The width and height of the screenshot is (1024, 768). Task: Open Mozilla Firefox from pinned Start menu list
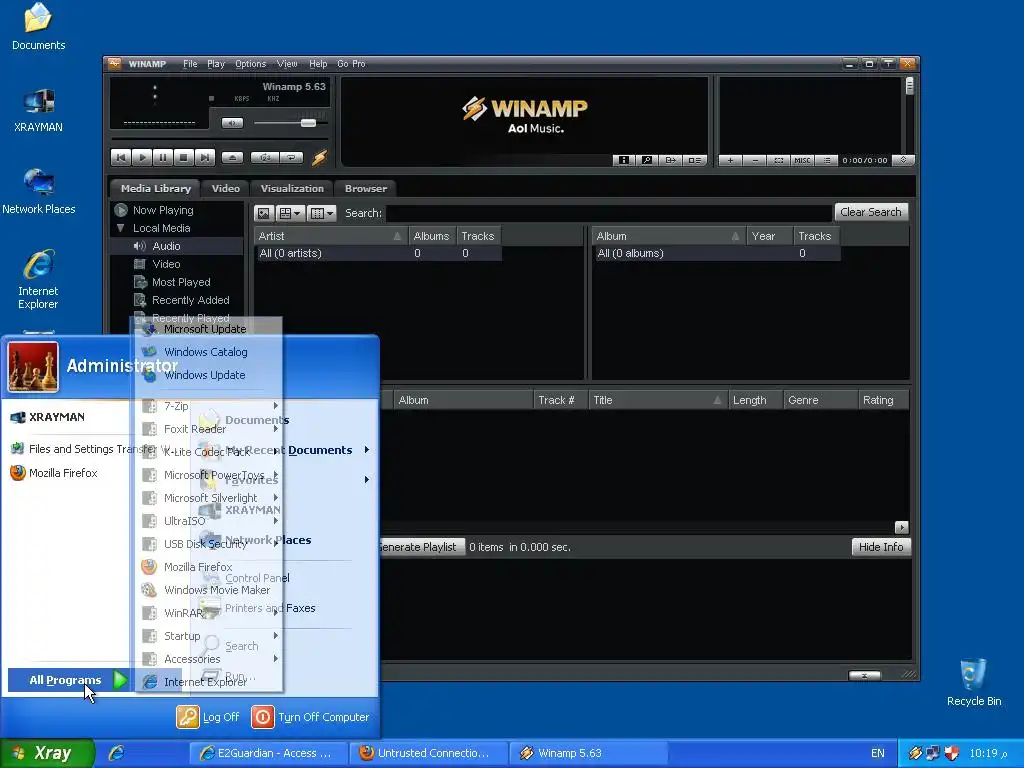54,473
